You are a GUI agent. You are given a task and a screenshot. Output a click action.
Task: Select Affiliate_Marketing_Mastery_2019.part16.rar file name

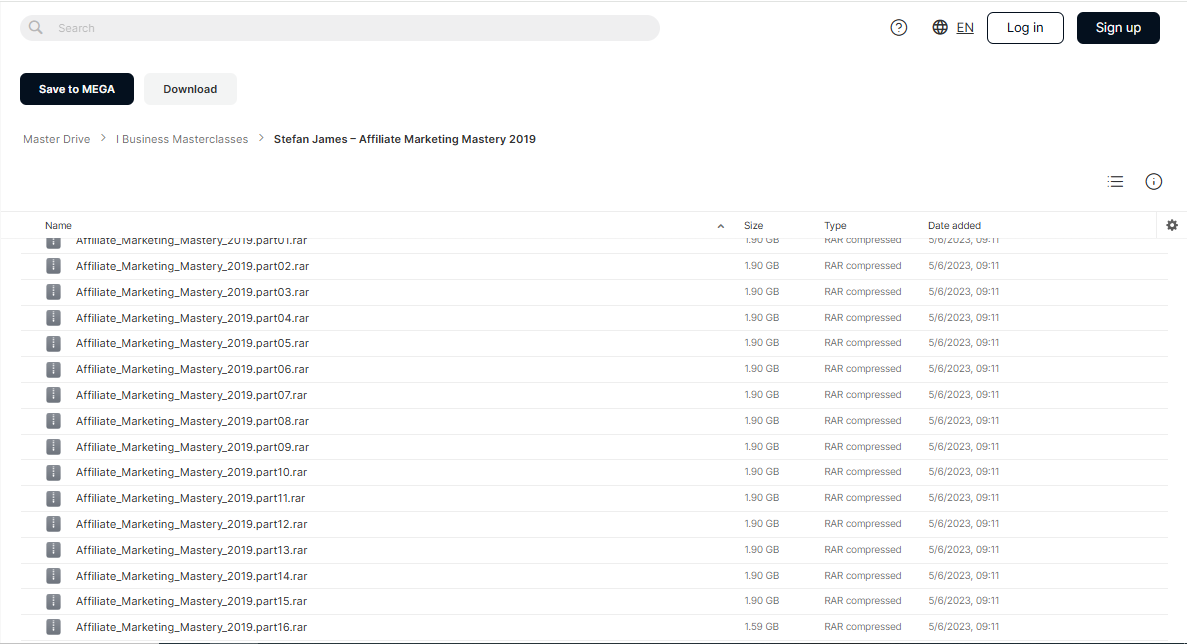pyautogui.click(x=192, y=627)
